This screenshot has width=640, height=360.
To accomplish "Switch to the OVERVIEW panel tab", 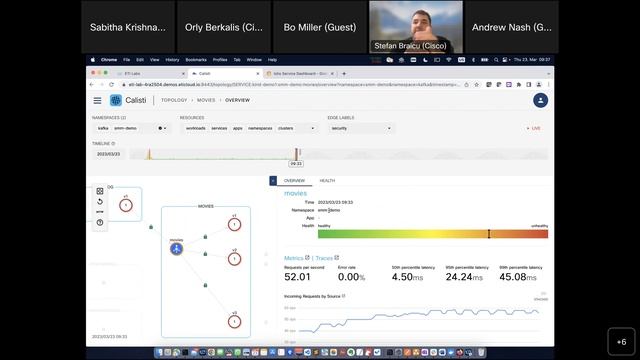I will 294,180.
